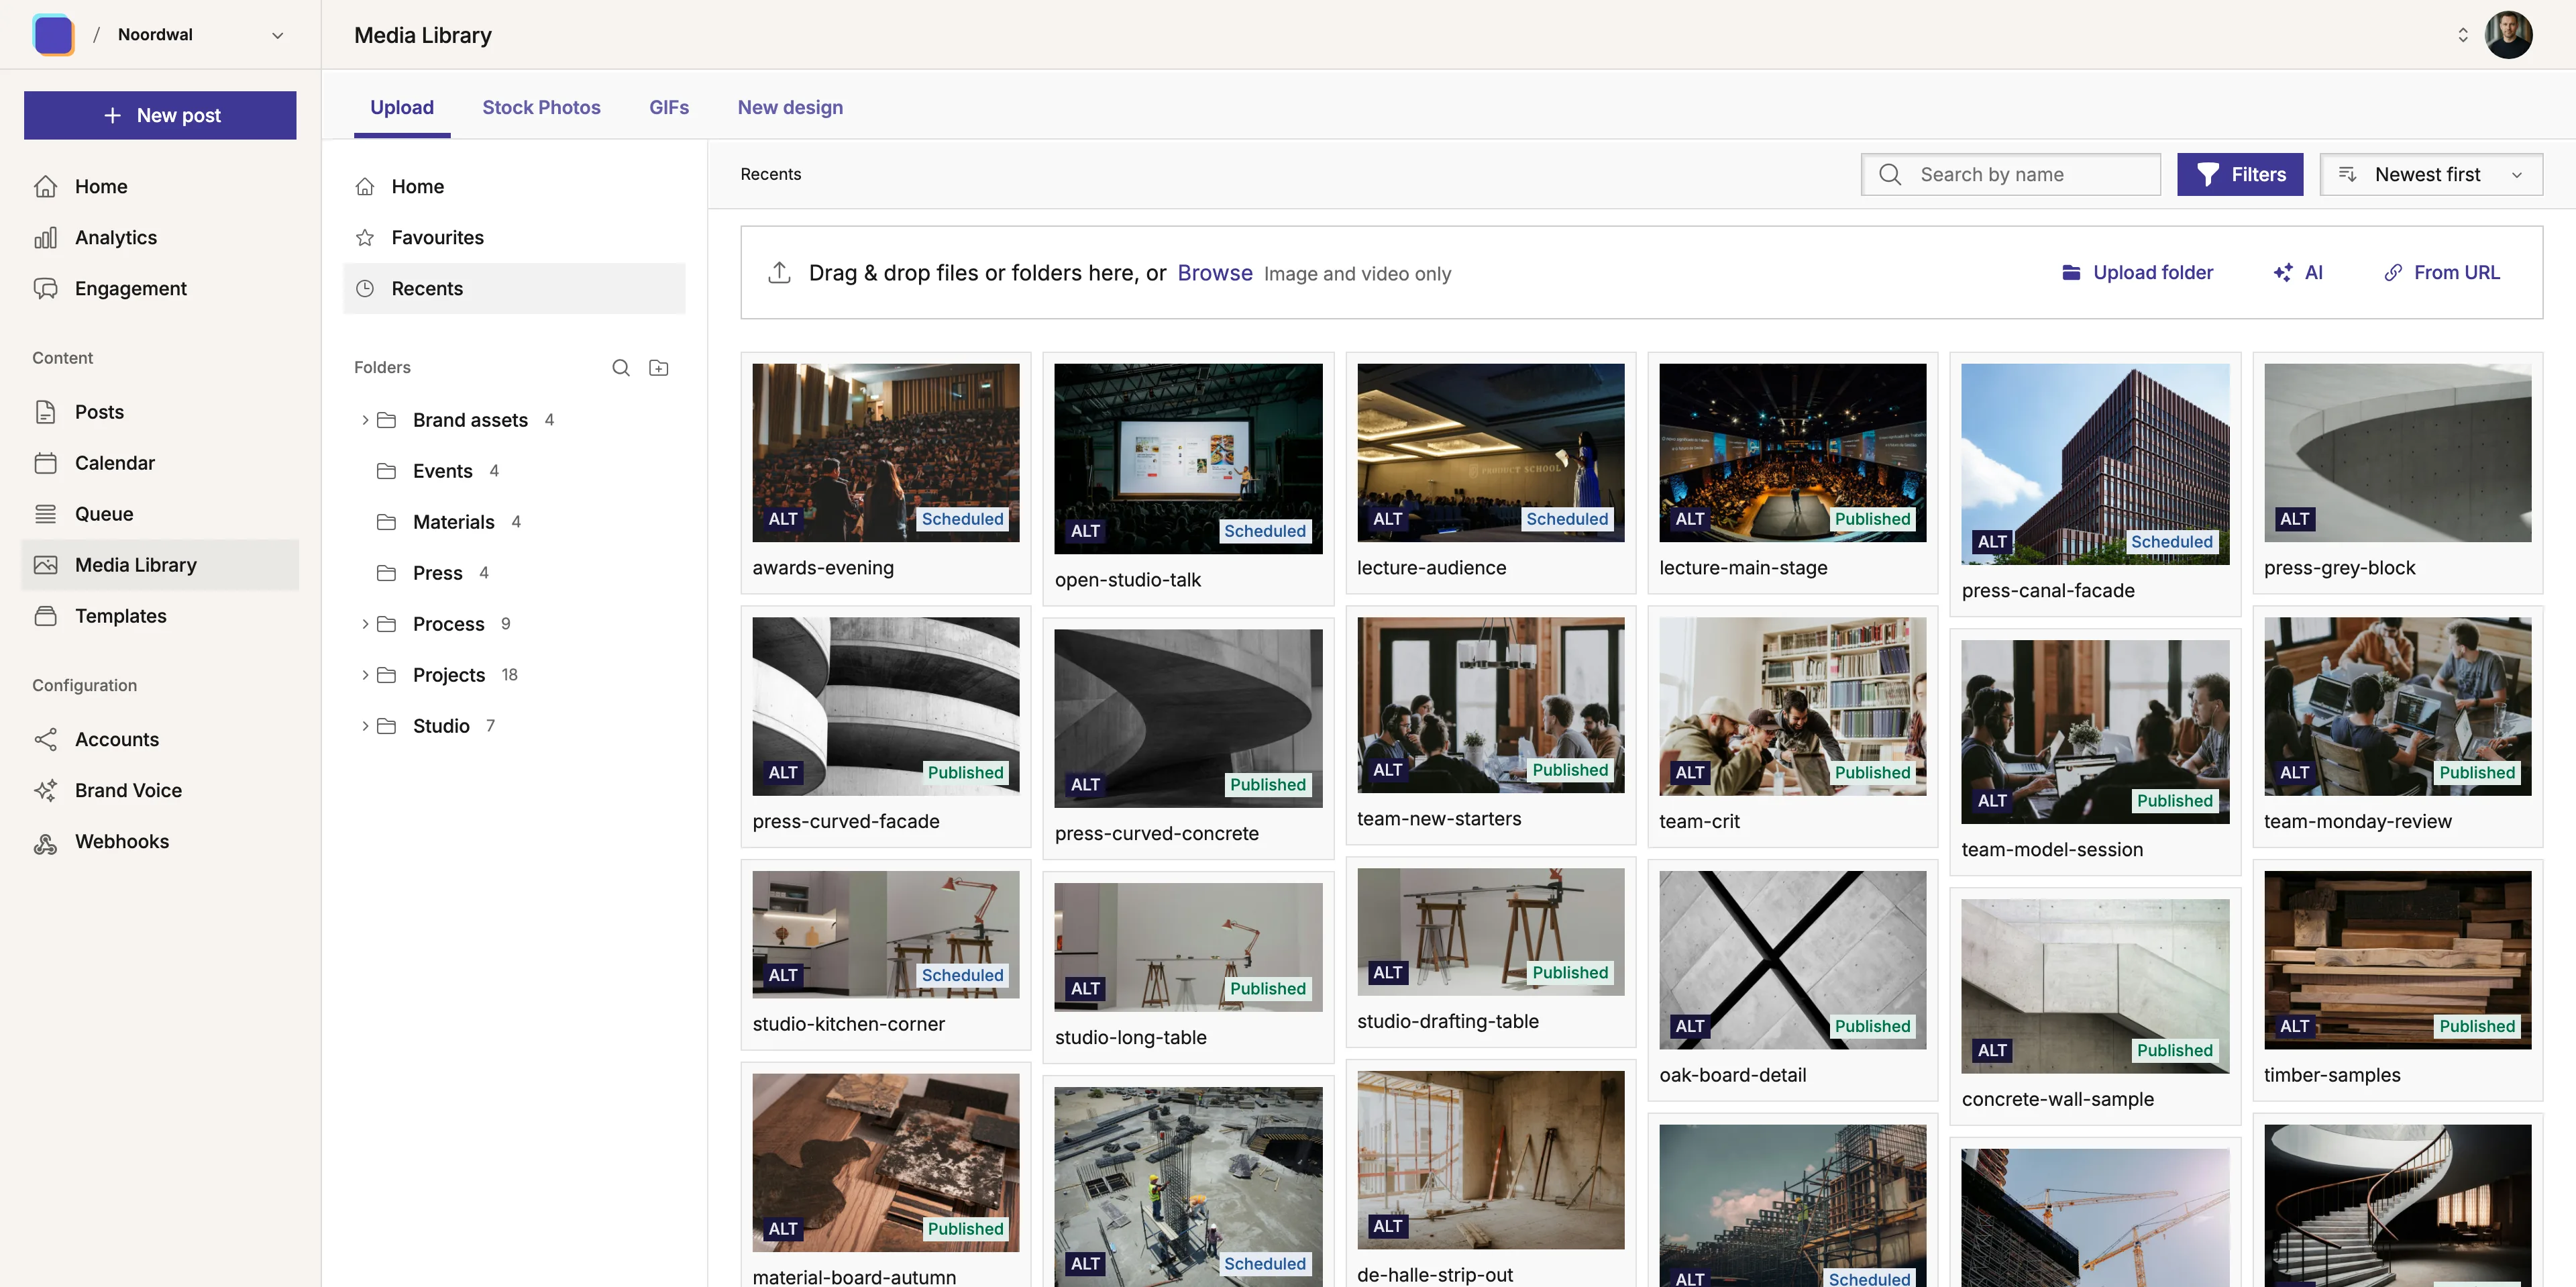This screenshot has height=1287, width=2576.
Task: Click the Published badge on studio-drafting-table
Action: 1570,972
